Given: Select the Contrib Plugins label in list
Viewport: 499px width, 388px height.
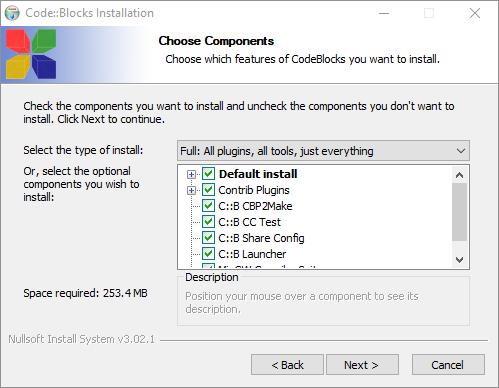Looking at the screenshot, I should coord(254,190).
